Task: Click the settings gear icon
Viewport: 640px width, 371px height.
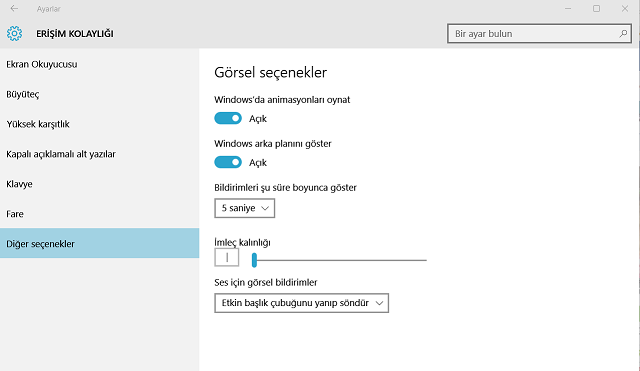Action: [14, 33]
